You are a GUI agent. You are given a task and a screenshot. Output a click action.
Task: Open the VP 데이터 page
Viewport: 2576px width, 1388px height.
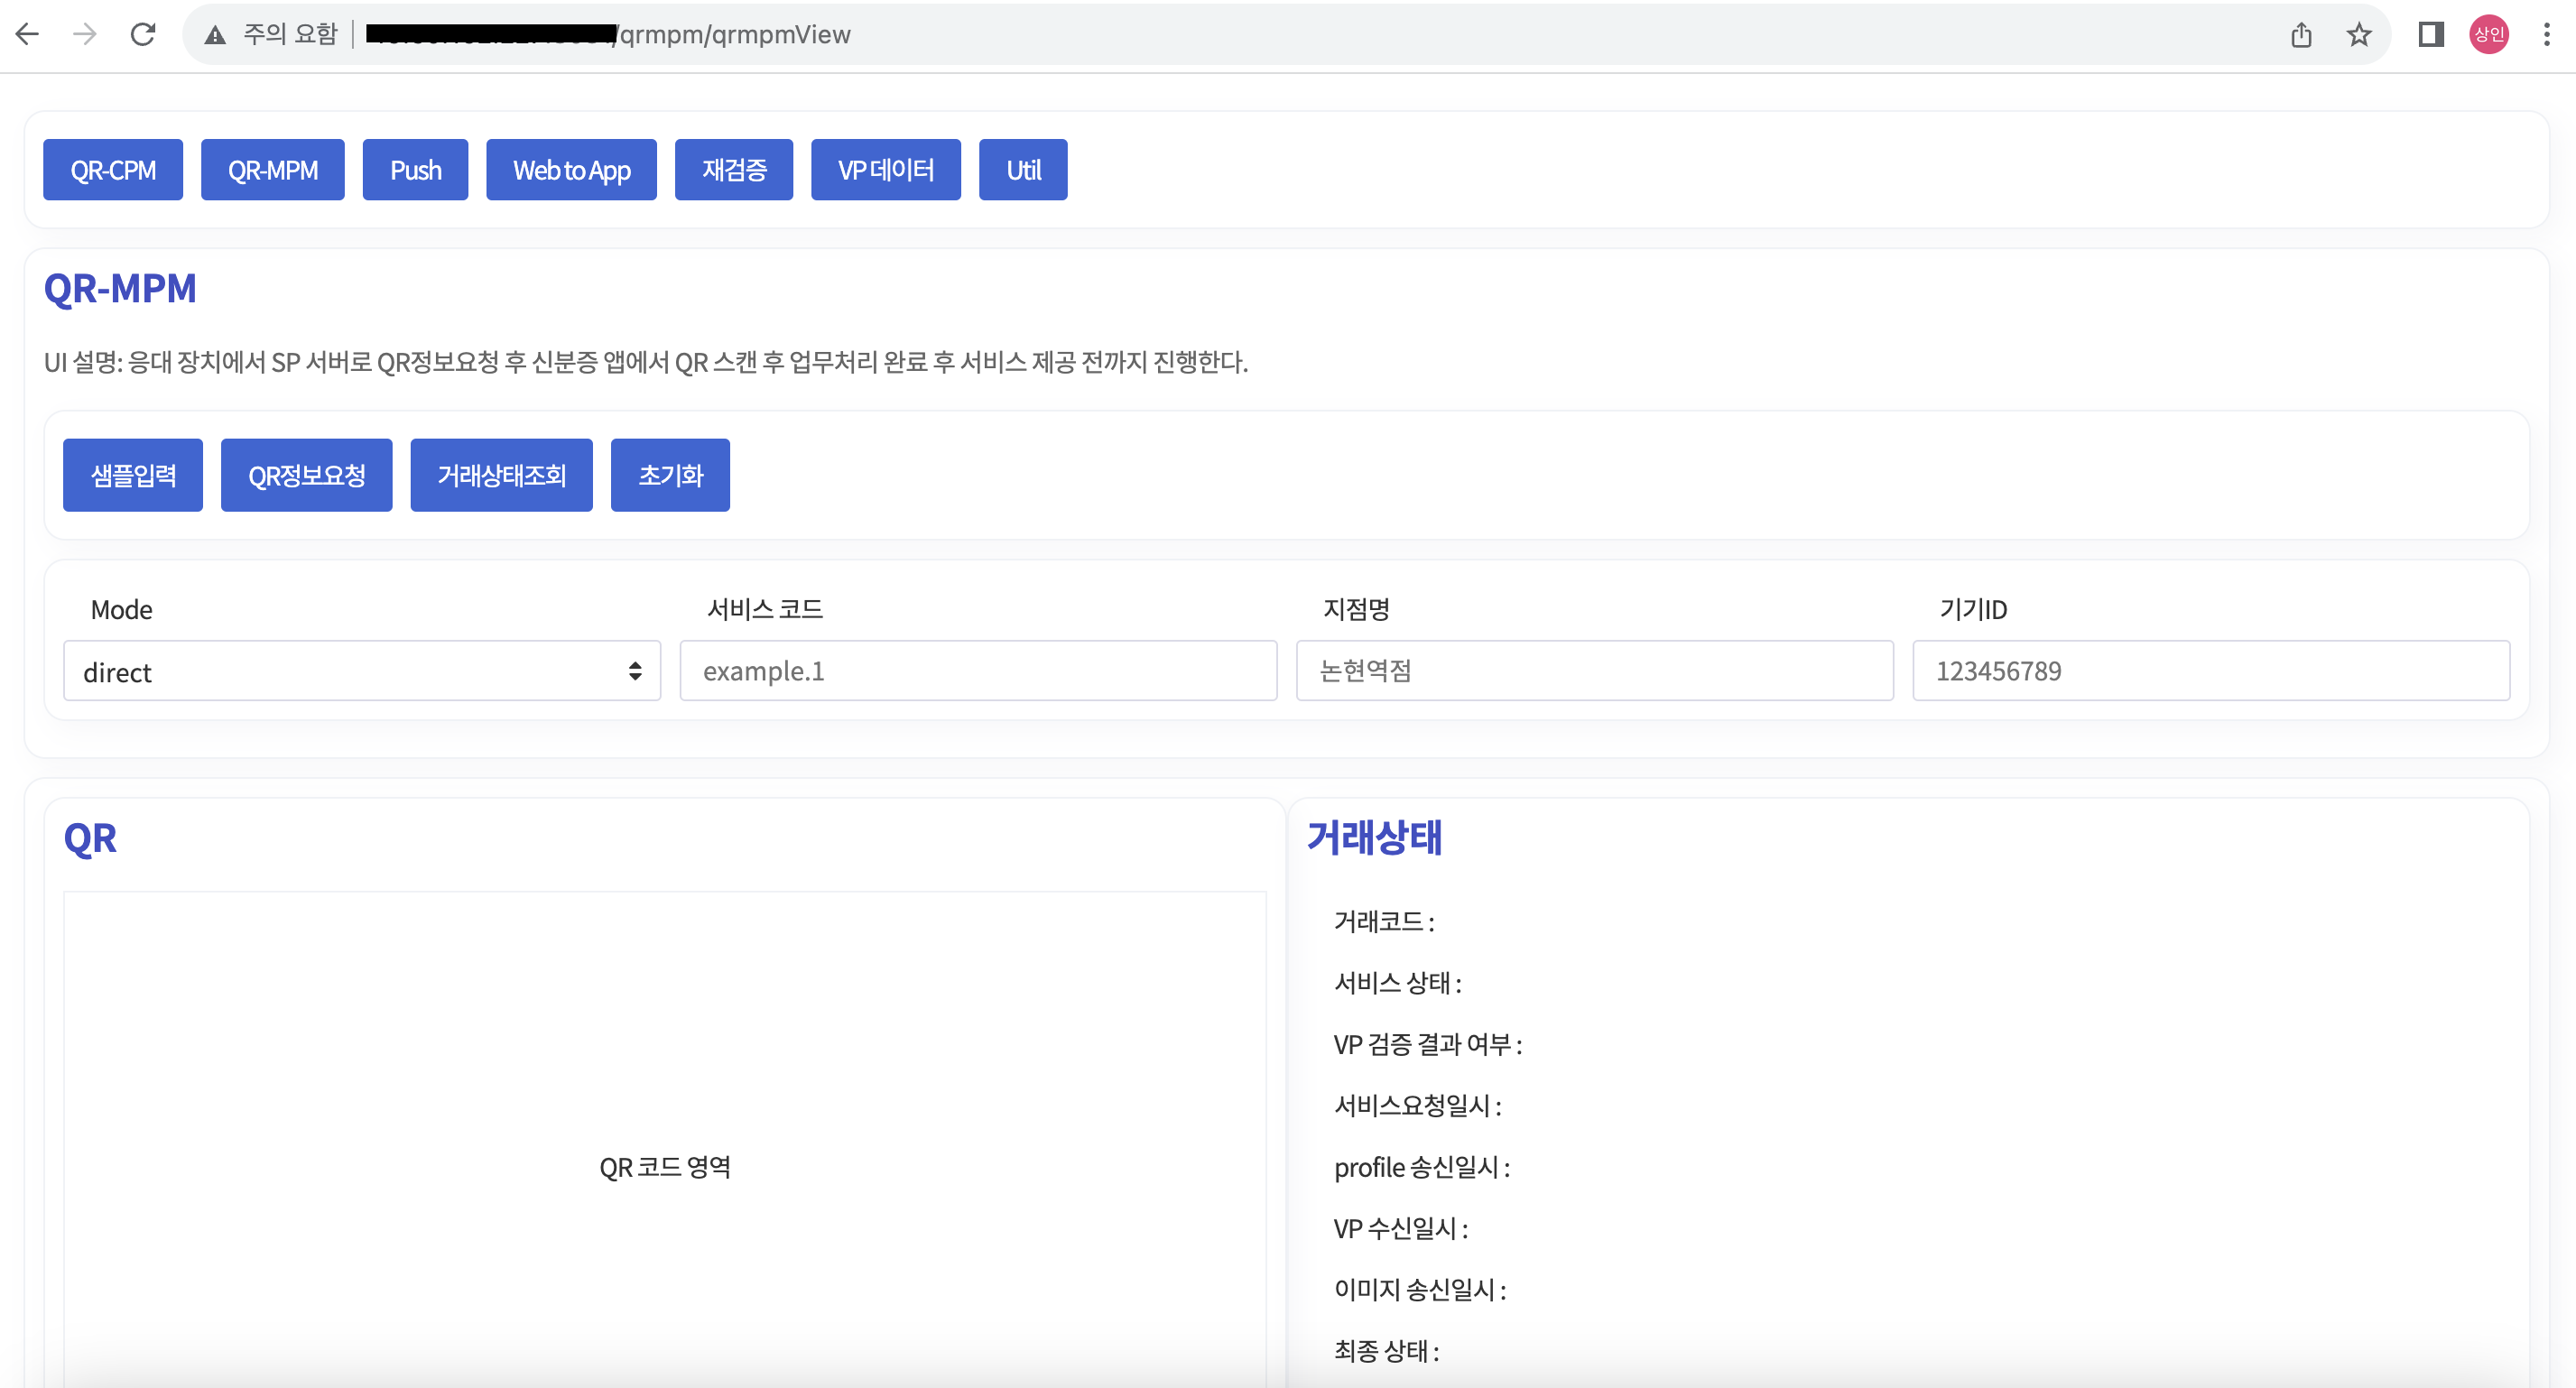click(x=885, y=170)
